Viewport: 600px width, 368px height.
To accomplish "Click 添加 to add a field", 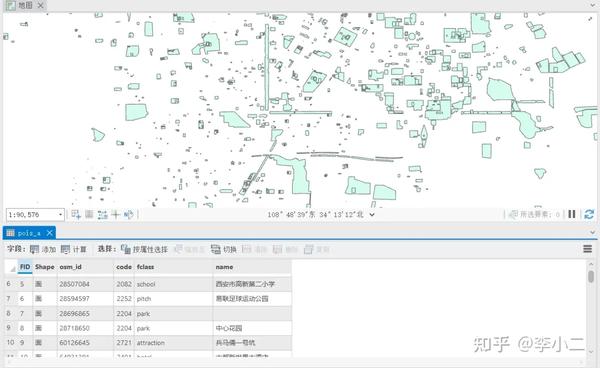I will [x=43, y=249].
